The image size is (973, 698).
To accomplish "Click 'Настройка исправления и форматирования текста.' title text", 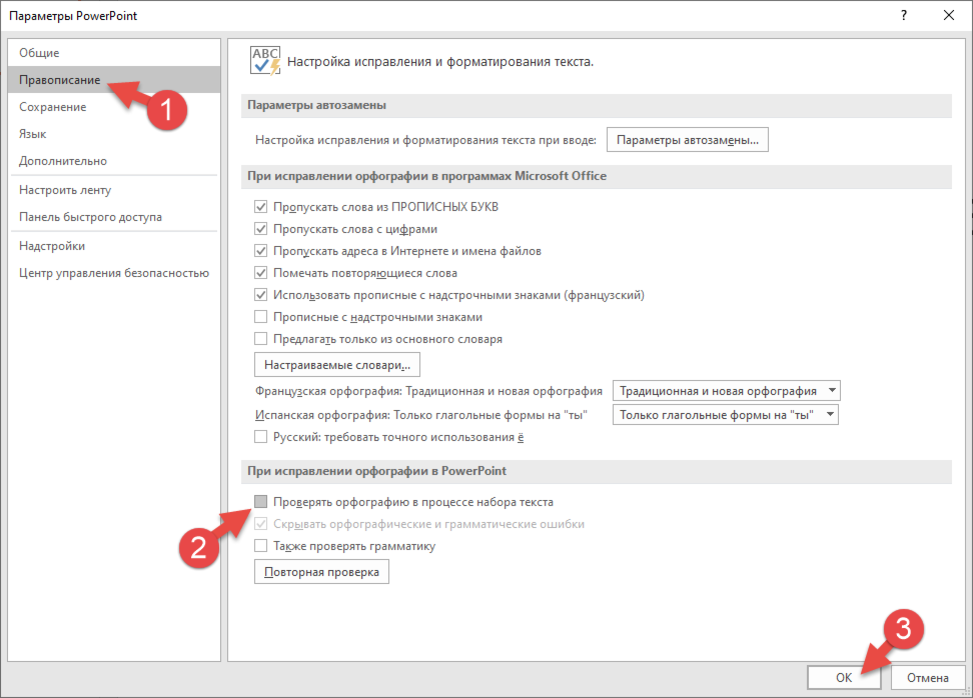I will (440, 62).
